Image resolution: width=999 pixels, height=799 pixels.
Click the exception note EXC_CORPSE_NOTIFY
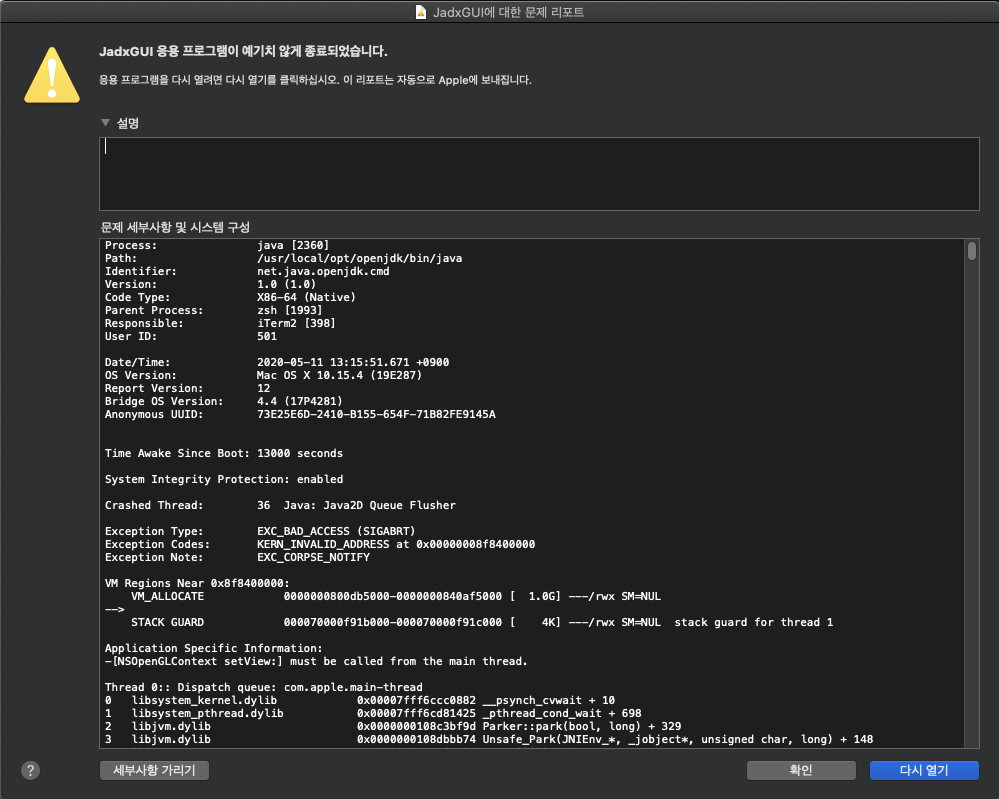(x=313, y=558)
